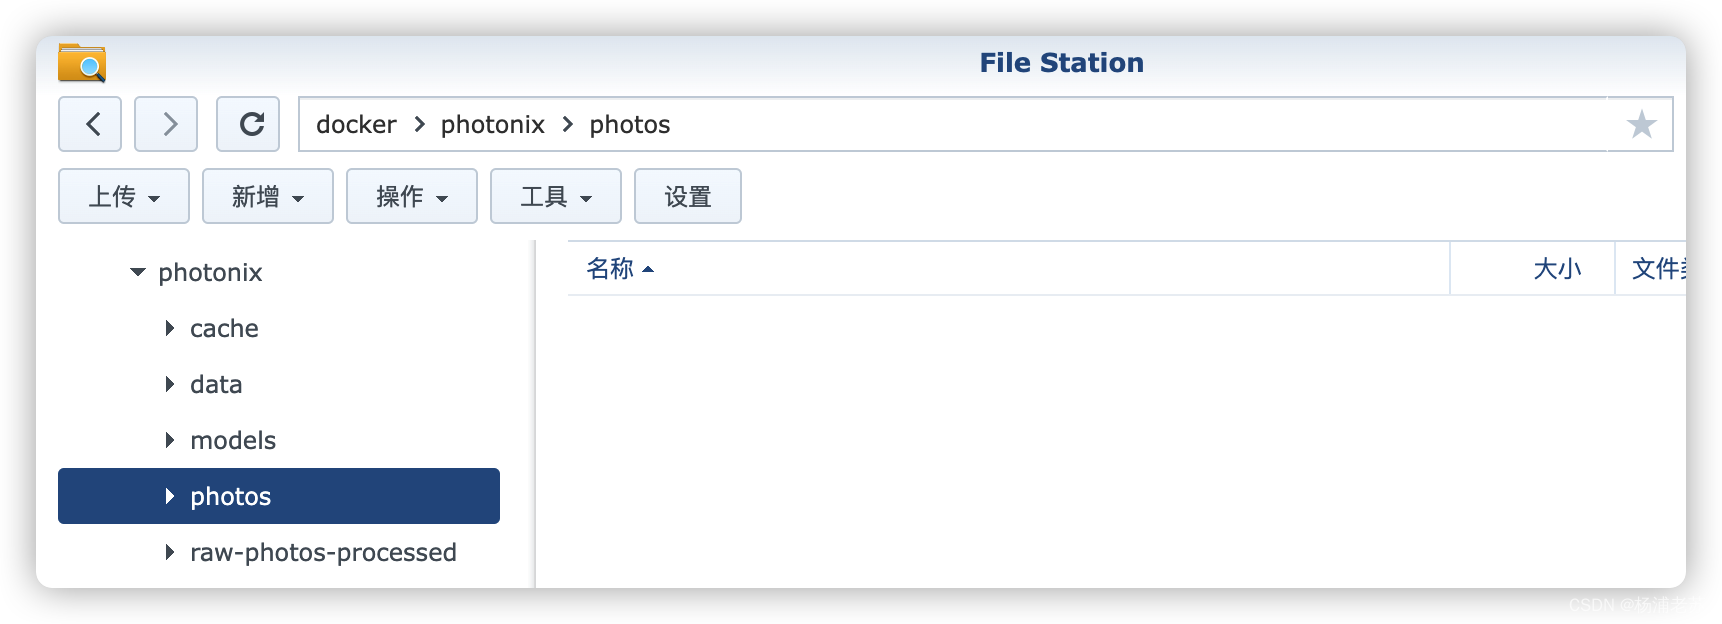Select the raw-photos-processed folder
1722x624 pixels.
coord(322,552)
